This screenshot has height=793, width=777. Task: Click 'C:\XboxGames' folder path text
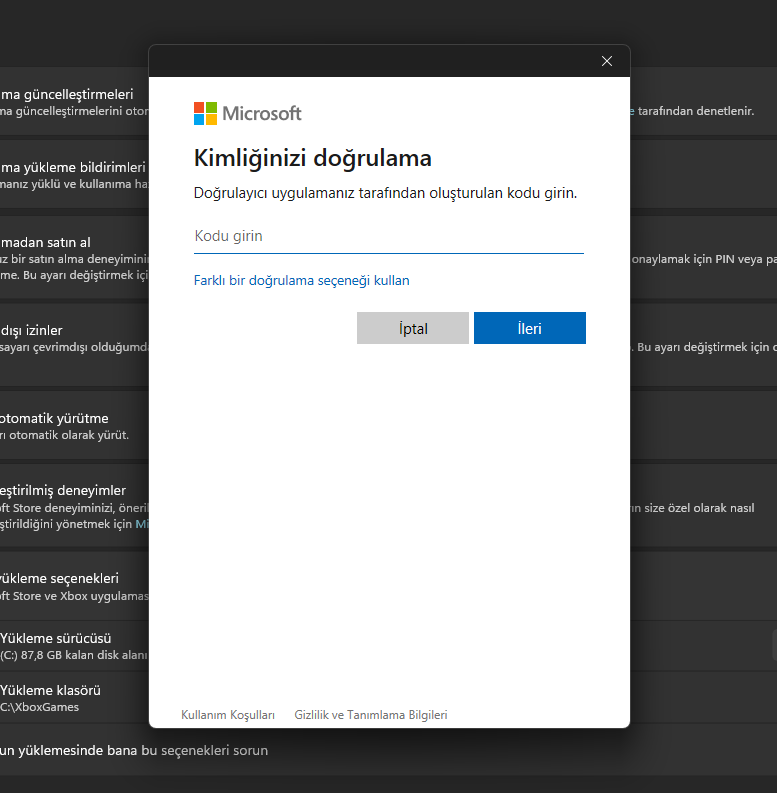pyautogui.click(x=39, y=707)
